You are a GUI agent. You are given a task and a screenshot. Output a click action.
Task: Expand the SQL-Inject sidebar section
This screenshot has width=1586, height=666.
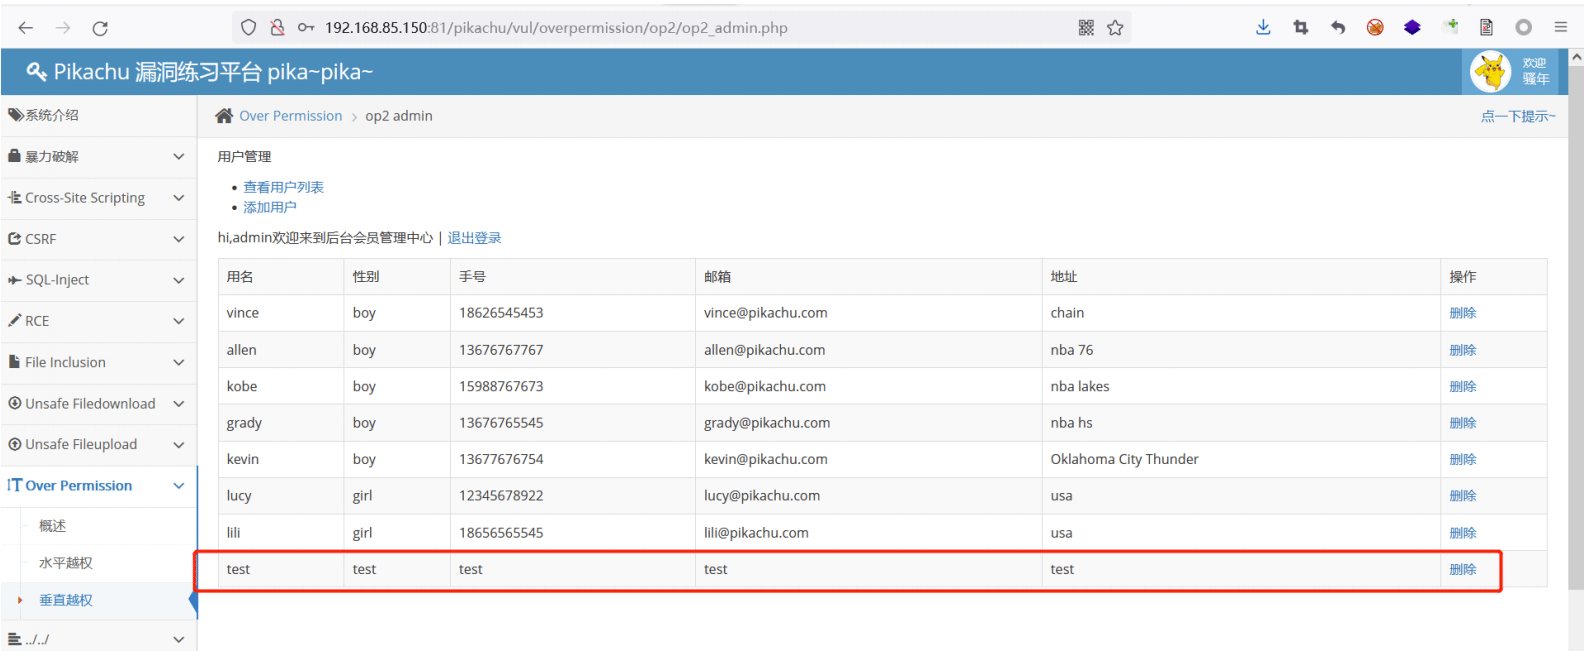click(99, 280)
